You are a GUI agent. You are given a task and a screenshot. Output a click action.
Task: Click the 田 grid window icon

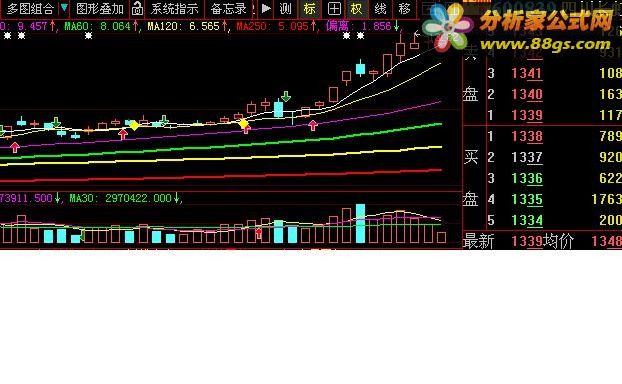pyautogui.click(x=334, y=9)
